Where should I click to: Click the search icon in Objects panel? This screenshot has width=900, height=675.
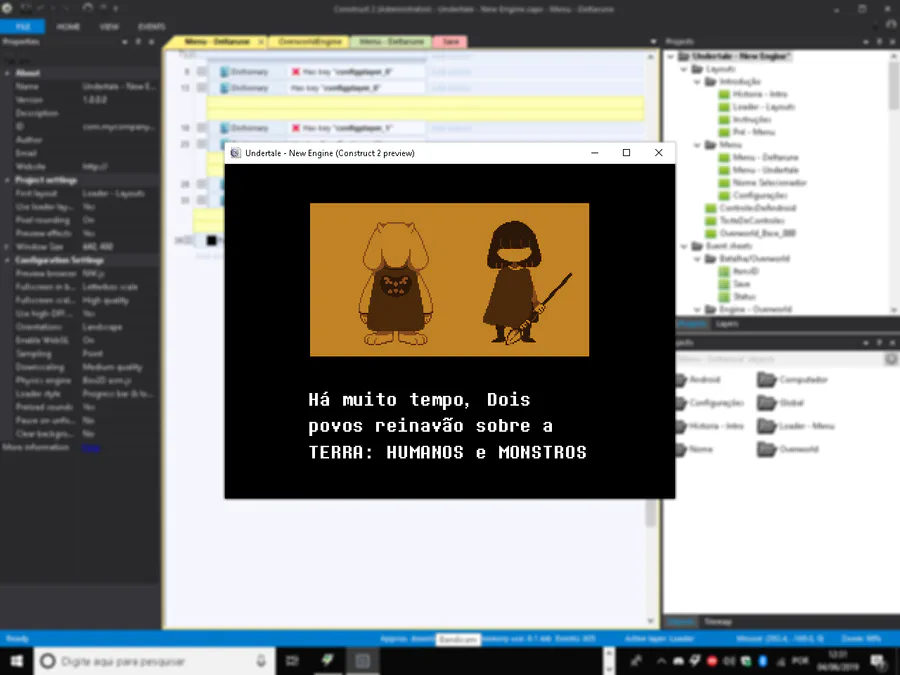[890, 359]
